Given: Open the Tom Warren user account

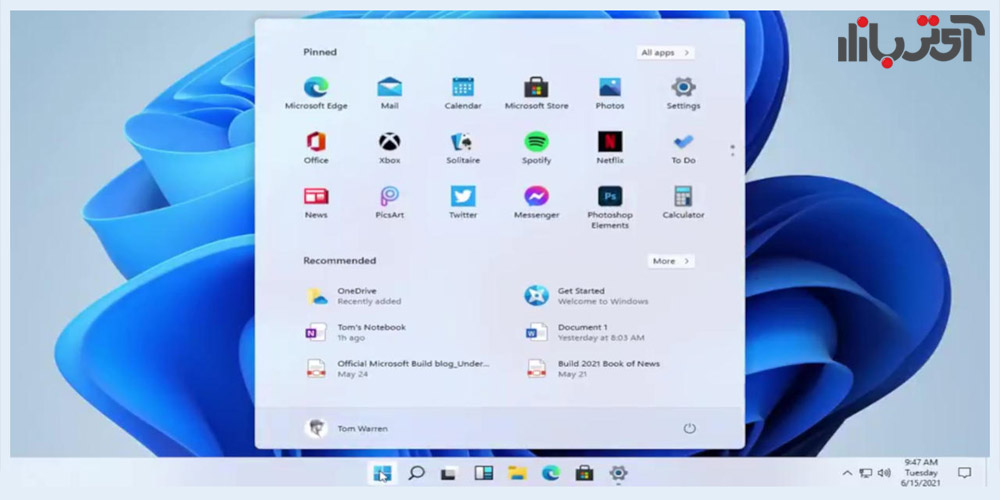Looking at the screenshot, I should (x=347, y=429).
